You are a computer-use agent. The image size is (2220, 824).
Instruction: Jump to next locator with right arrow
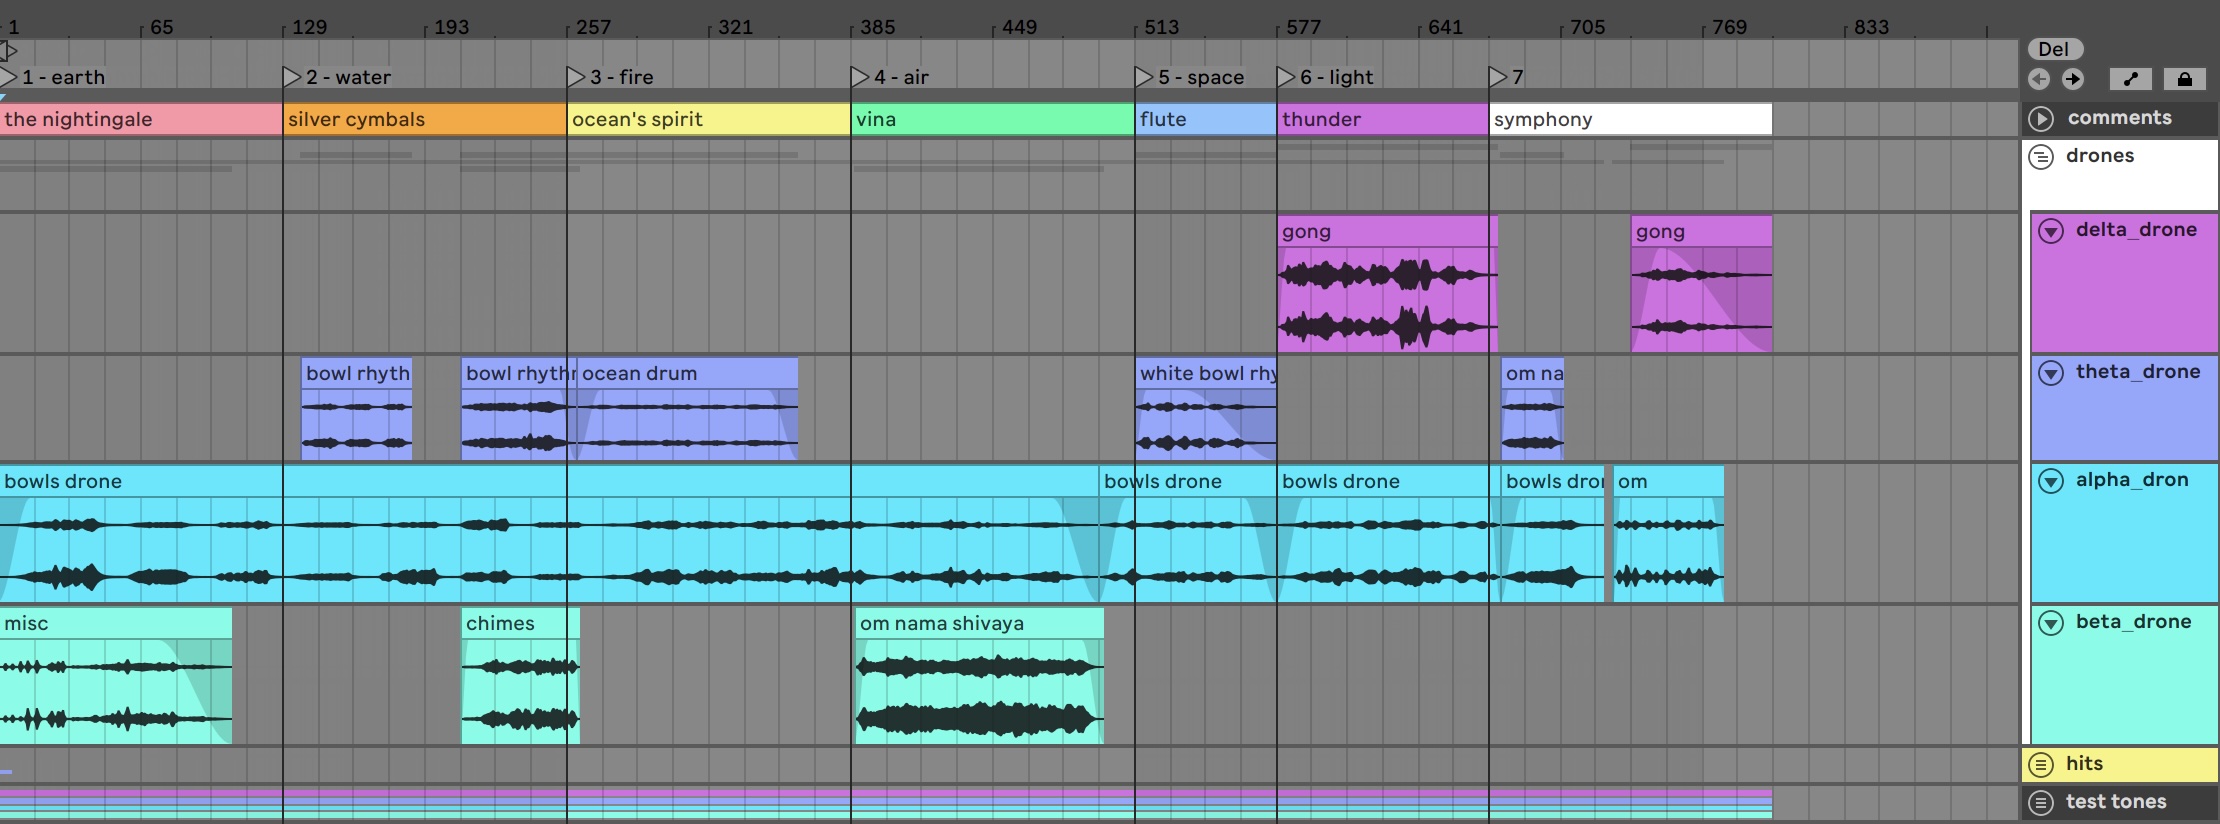(x=2073, y=79)
